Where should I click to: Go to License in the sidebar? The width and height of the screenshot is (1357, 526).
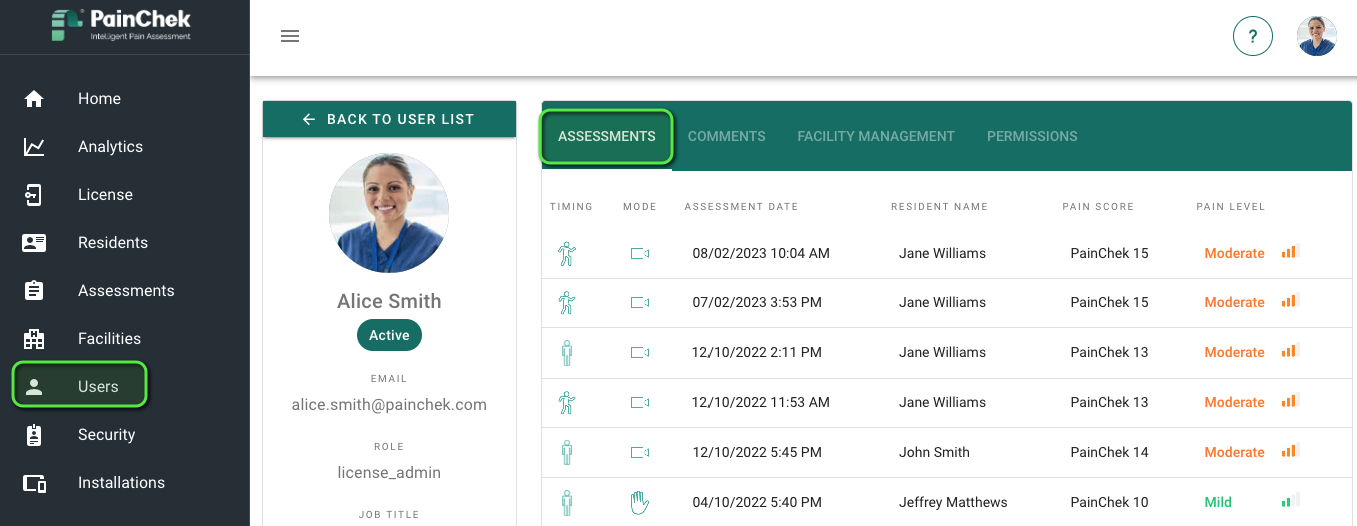(105, 195)
